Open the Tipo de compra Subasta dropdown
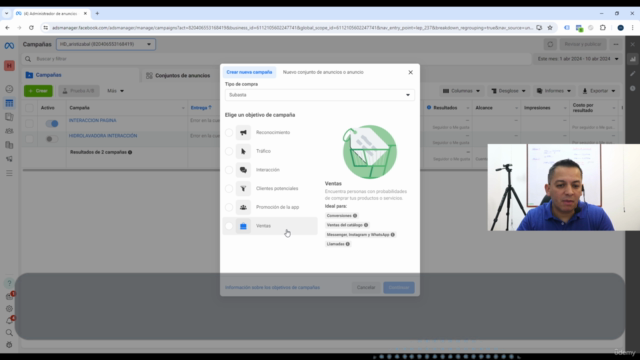Screen dimensions: 640x360 [x=320, y=95]
